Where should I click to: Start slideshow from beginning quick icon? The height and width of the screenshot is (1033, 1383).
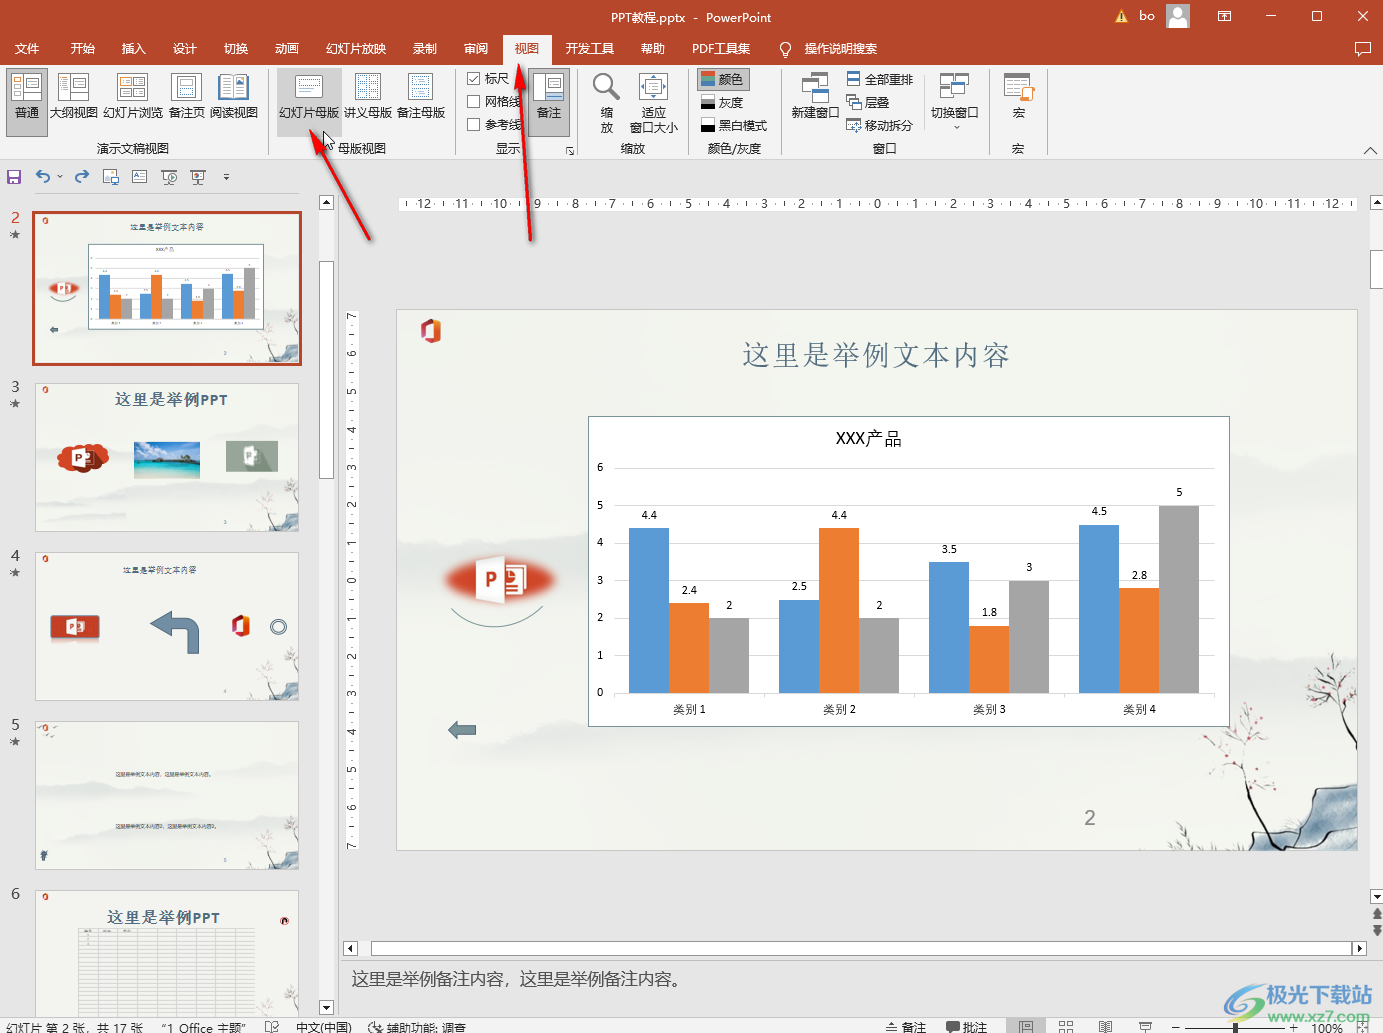pos(169,177)
